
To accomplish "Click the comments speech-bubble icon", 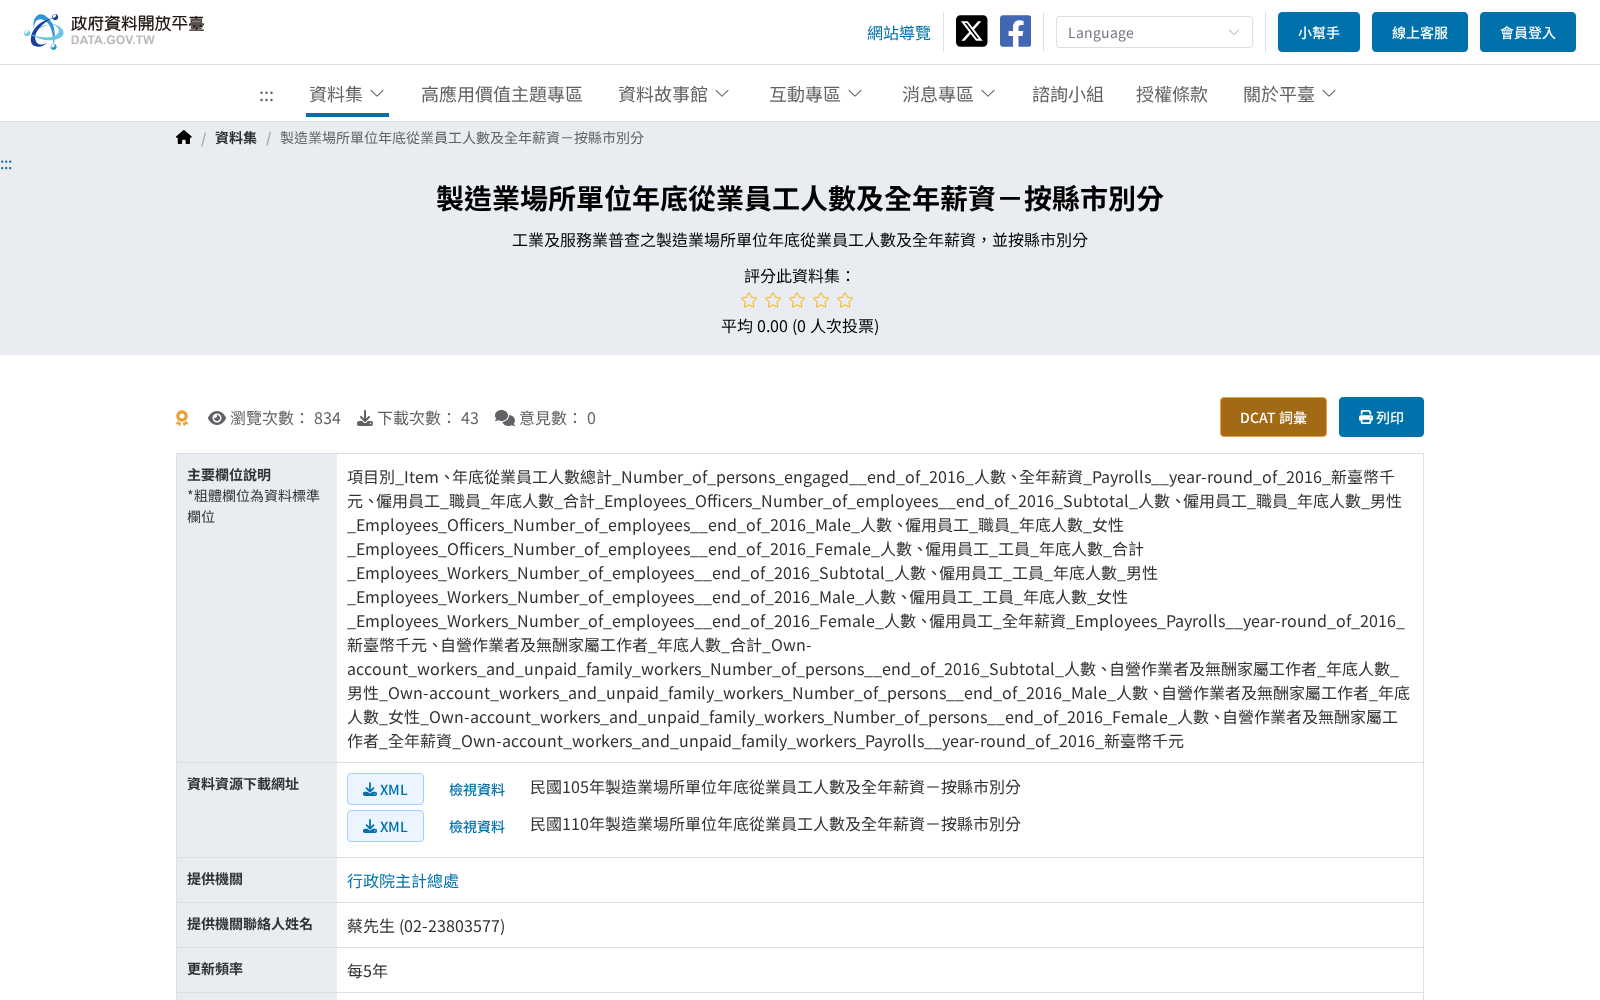I will (505, 418).
